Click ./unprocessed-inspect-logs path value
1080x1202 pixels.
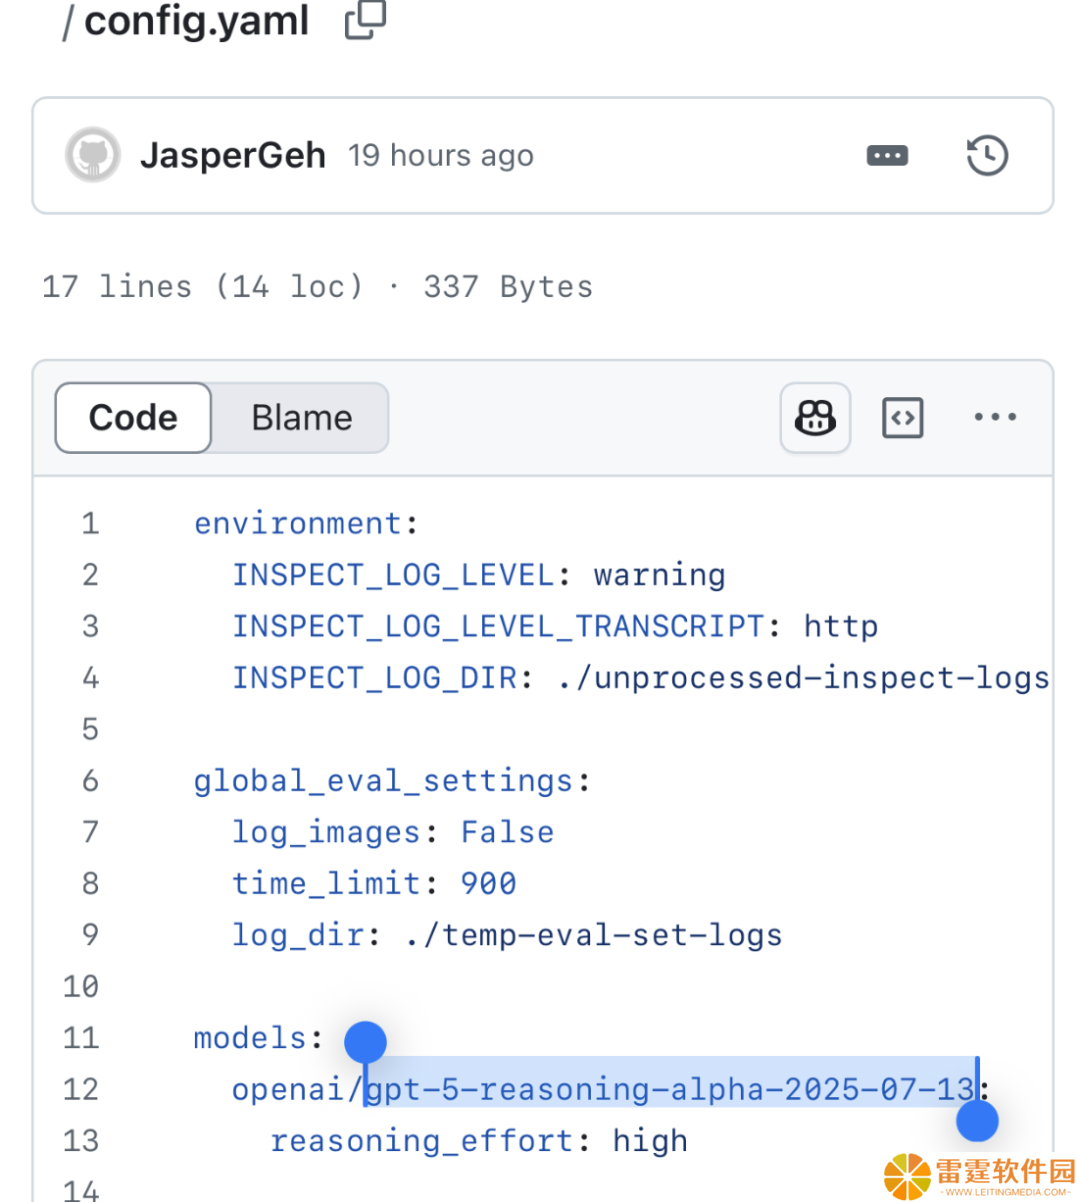click(803, 678)
